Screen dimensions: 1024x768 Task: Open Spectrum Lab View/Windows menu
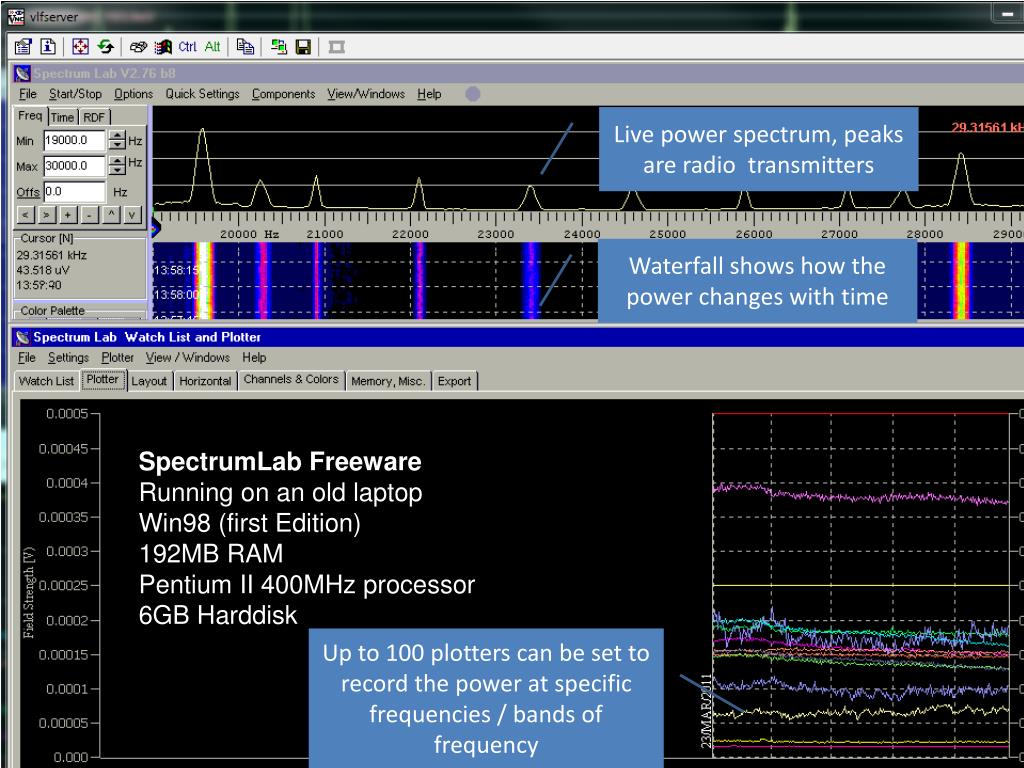[366, 94]
